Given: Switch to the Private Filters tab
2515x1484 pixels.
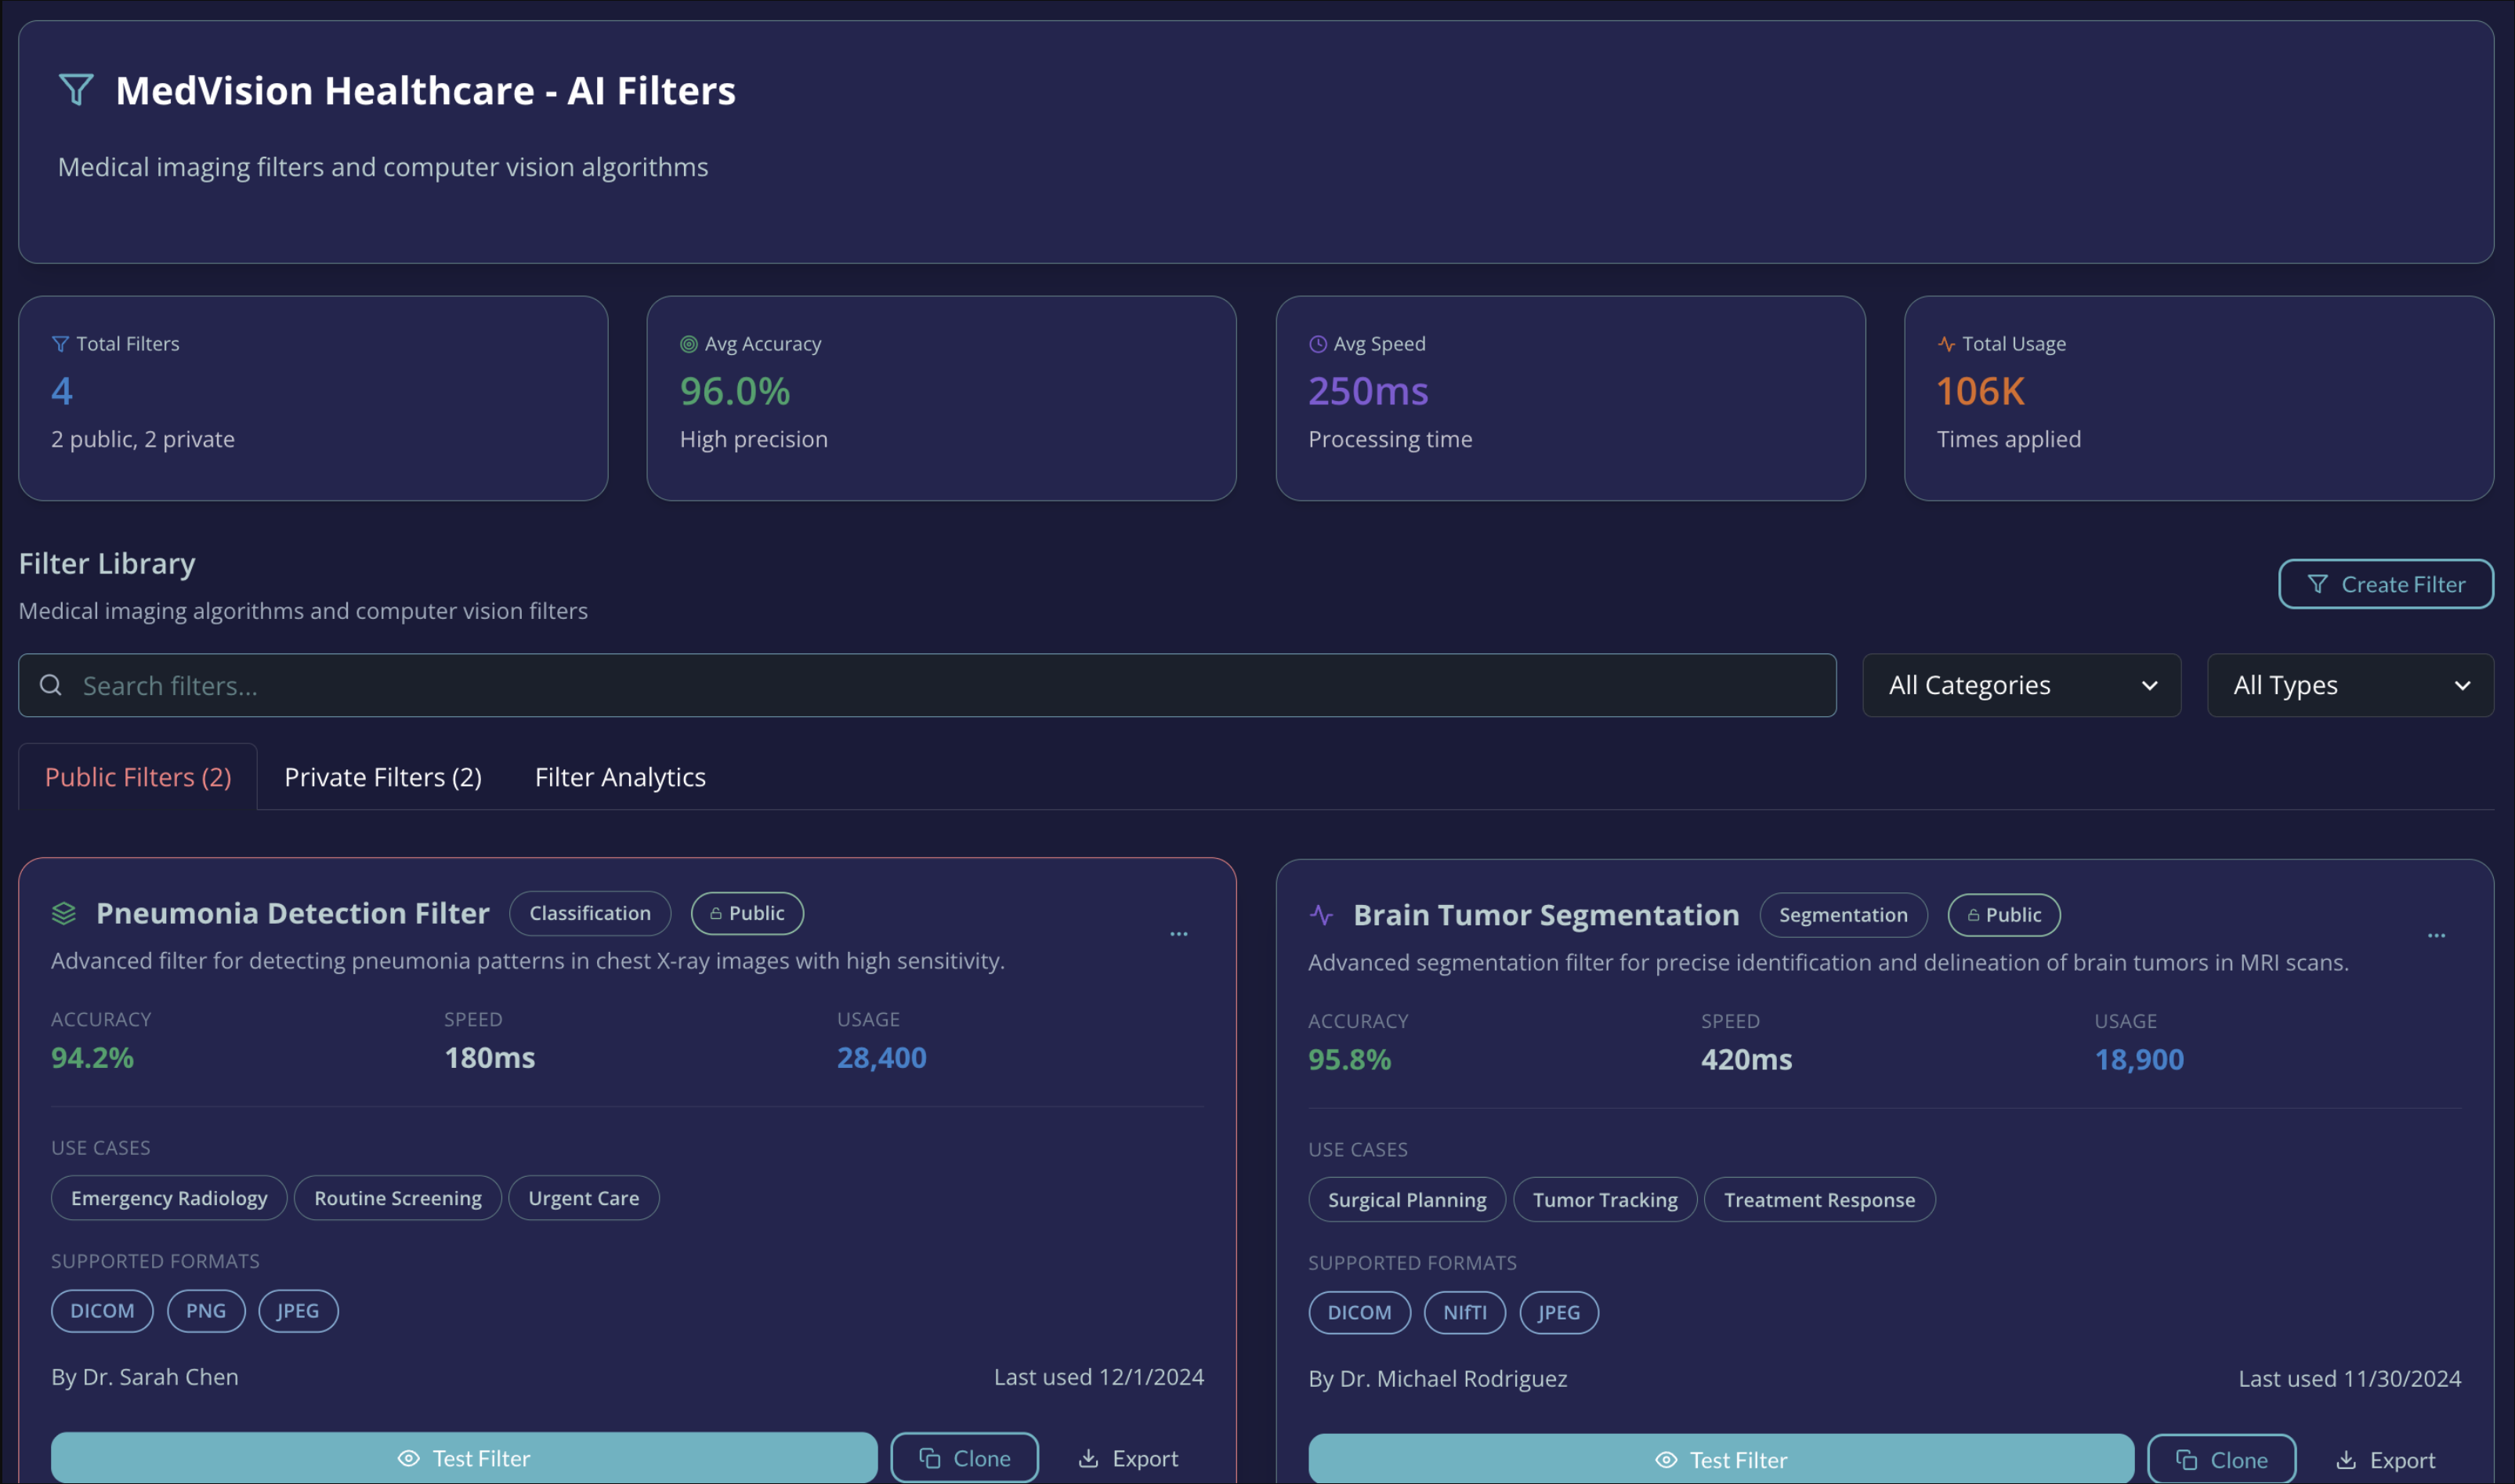Looking at the screenshot, I should [x=383, y=777].
